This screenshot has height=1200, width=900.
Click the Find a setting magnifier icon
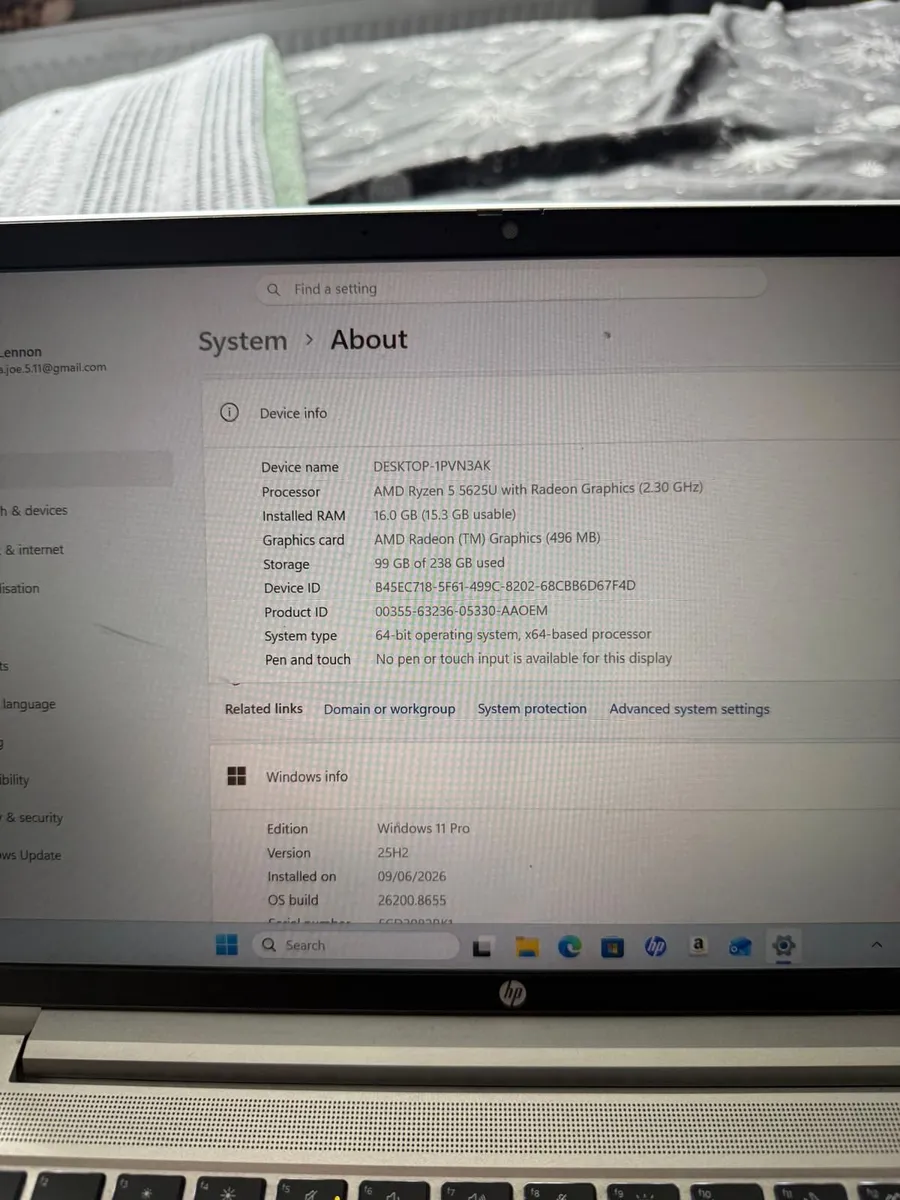[x=273, y=289]
